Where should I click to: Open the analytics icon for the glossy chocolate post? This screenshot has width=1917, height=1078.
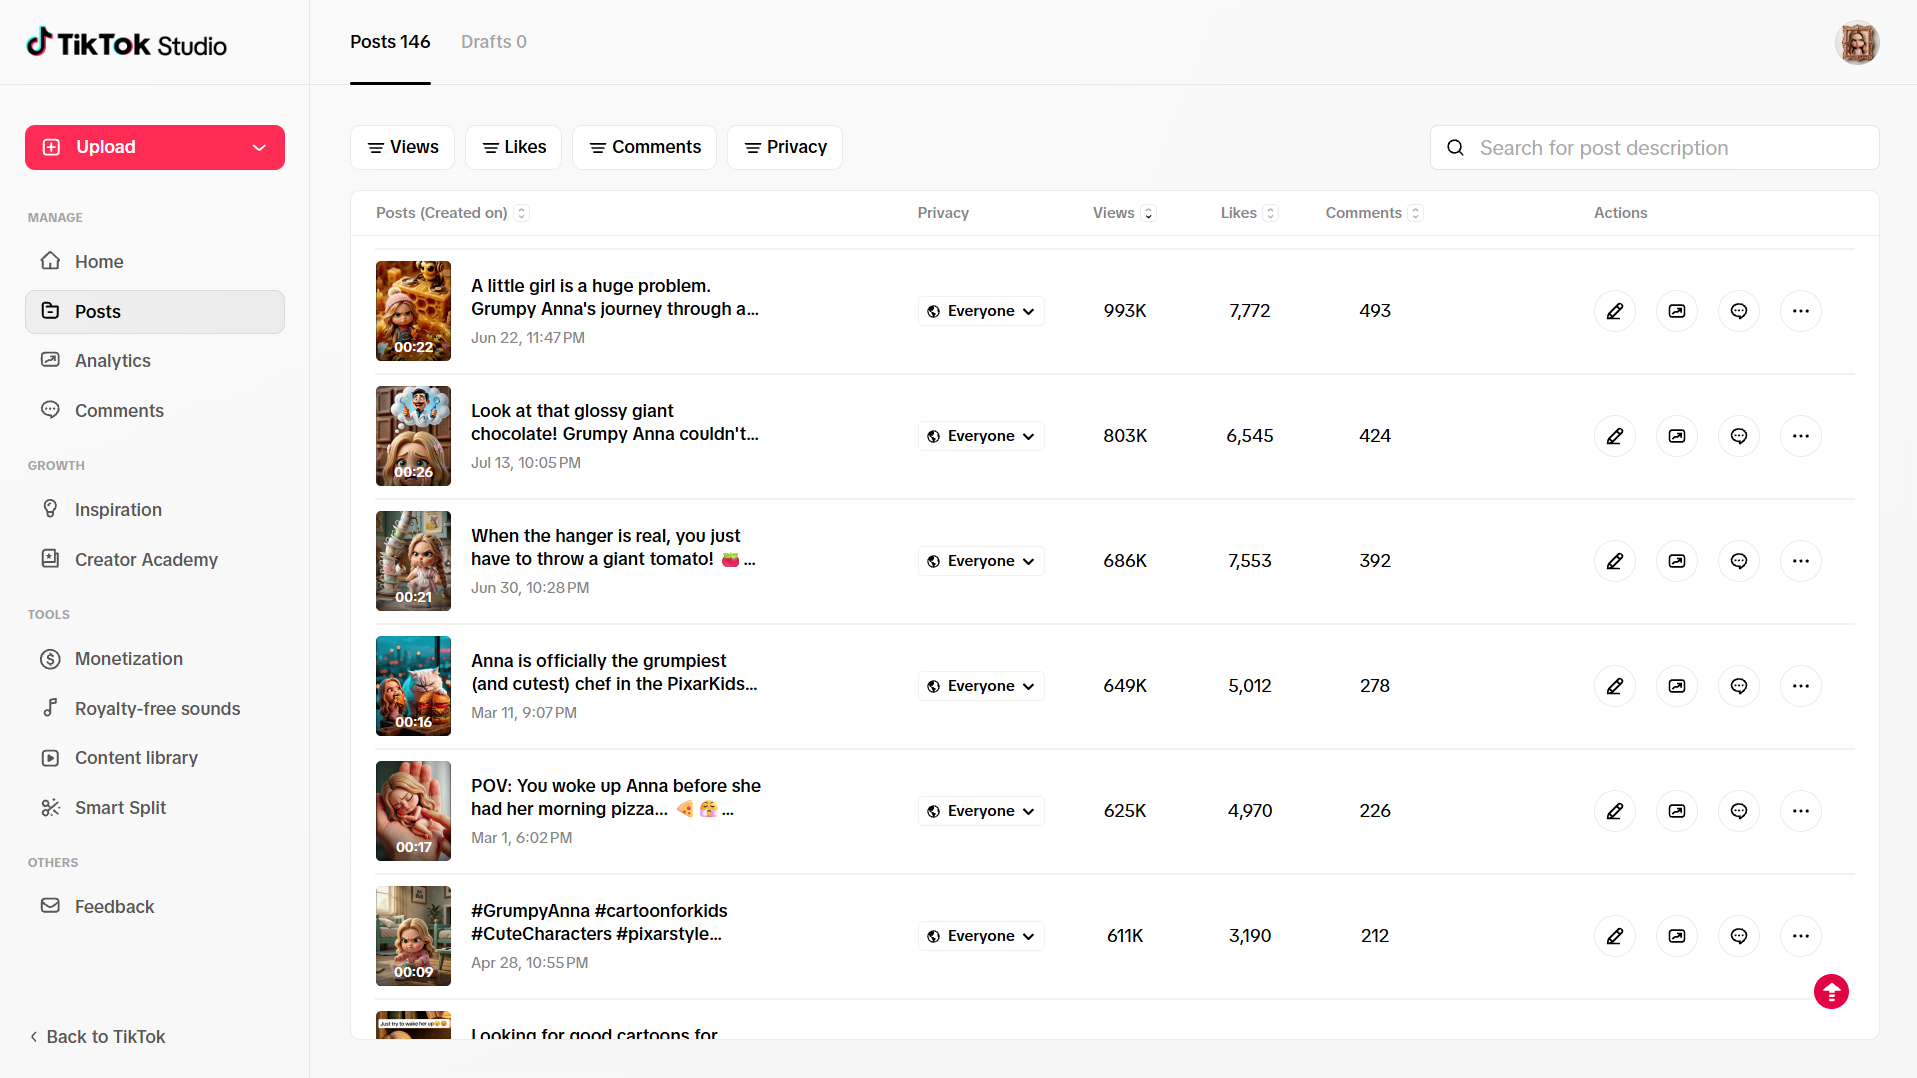(x=1676, y=436)
